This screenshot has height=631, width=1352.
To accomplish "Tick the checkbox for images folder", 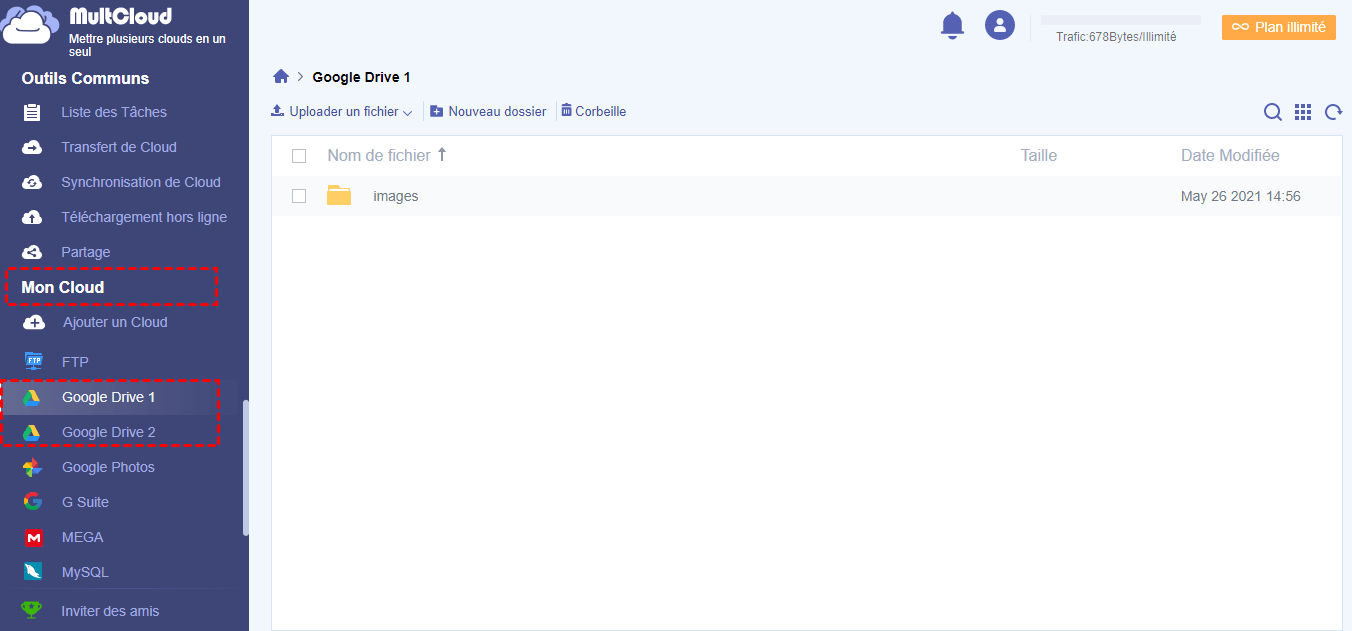I will pyautogui.click(x=299, y=196).
